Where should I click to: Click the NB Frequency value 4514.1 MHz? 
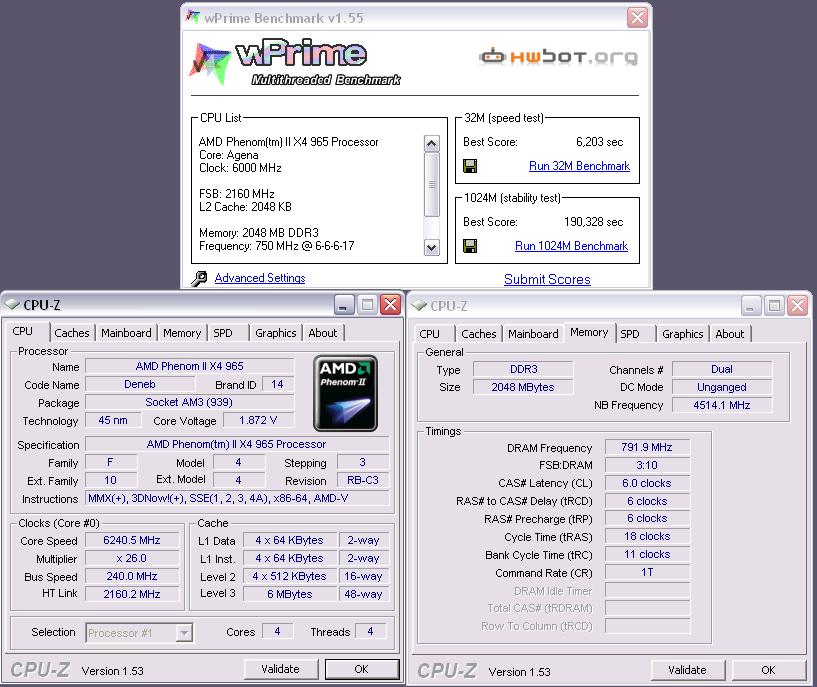point(722,405)
